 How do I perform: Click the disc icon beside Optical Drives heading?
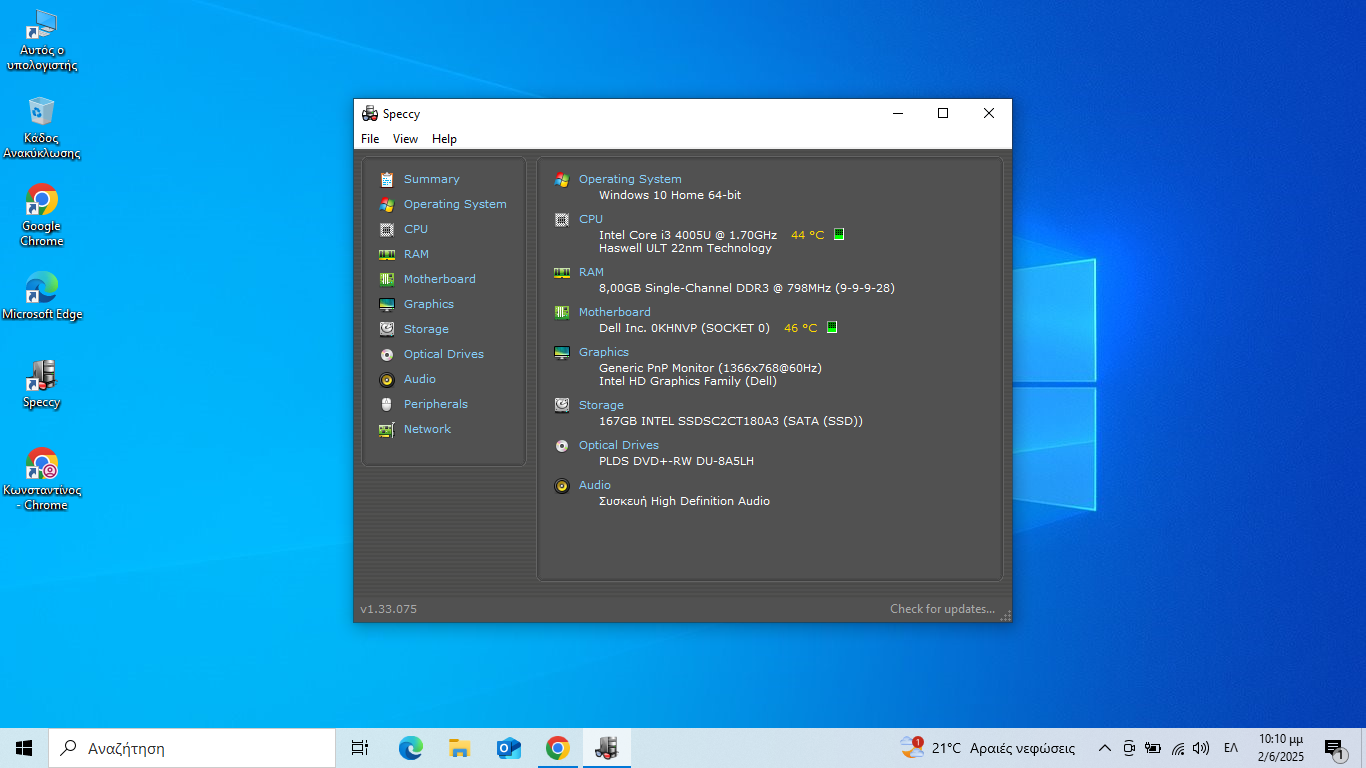click(562, 445)
